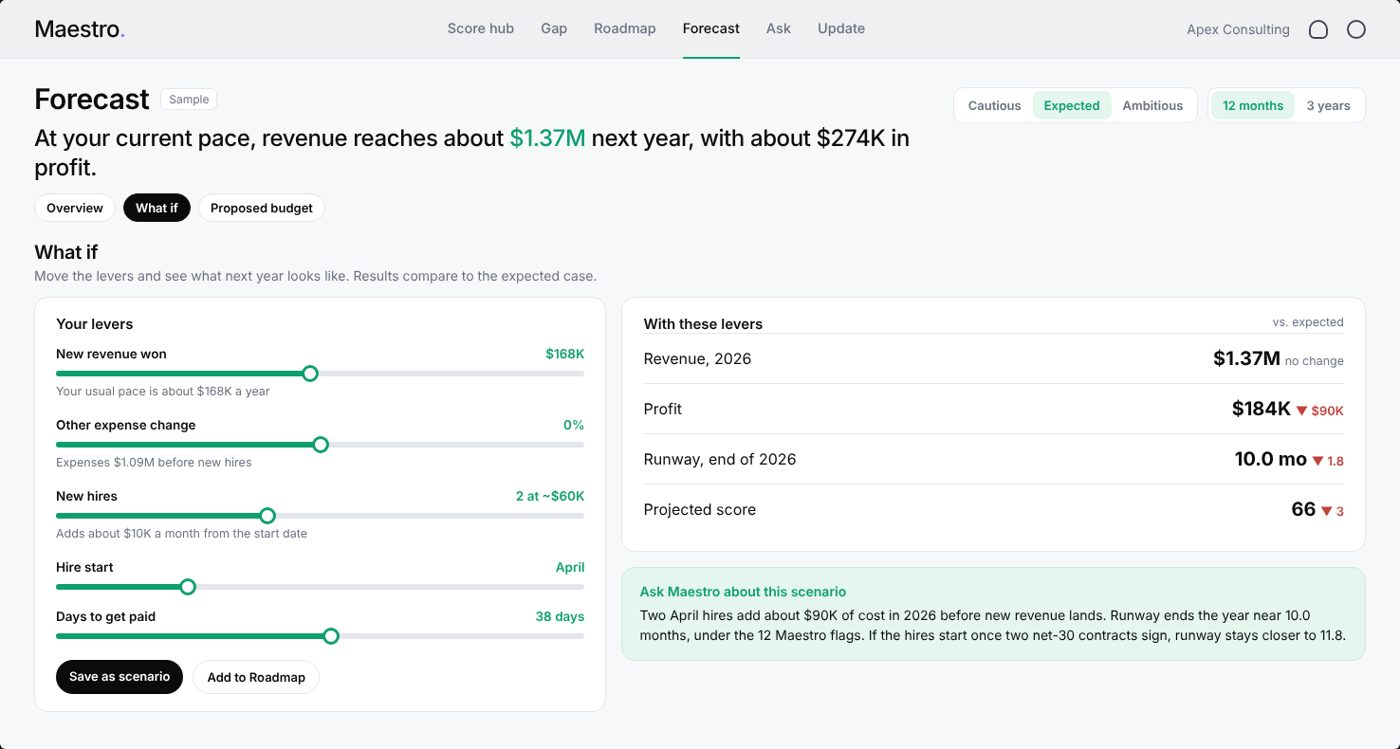Click 'Expenses $1.09M before new hires' note
The height and width of the screenshot is (749, 1400).
coord(154,462)
